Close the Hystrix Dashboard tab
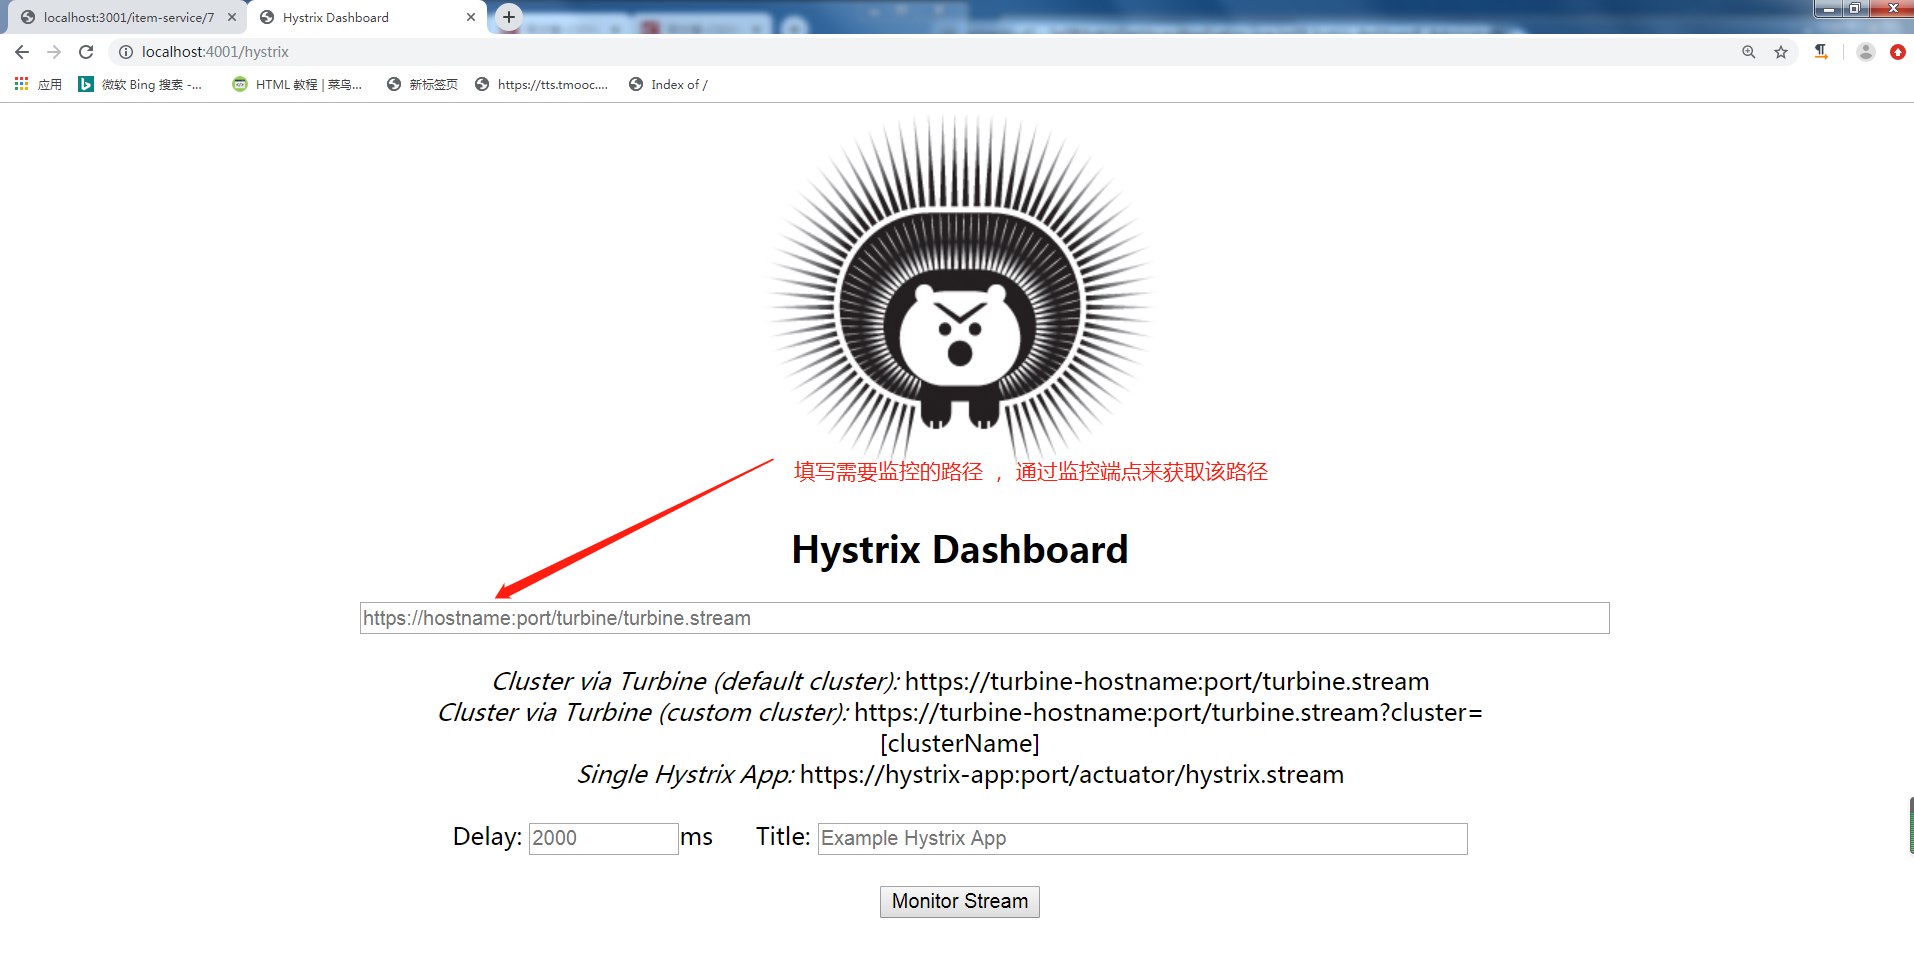1914x978 pixels. 471,17
